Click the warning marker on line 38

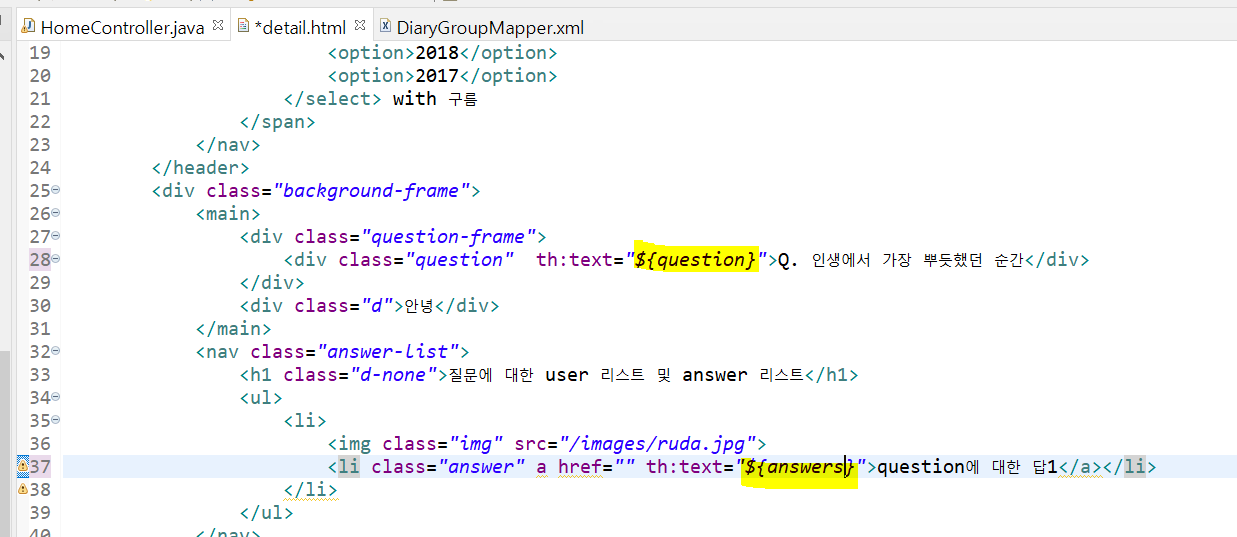point(22,489)
